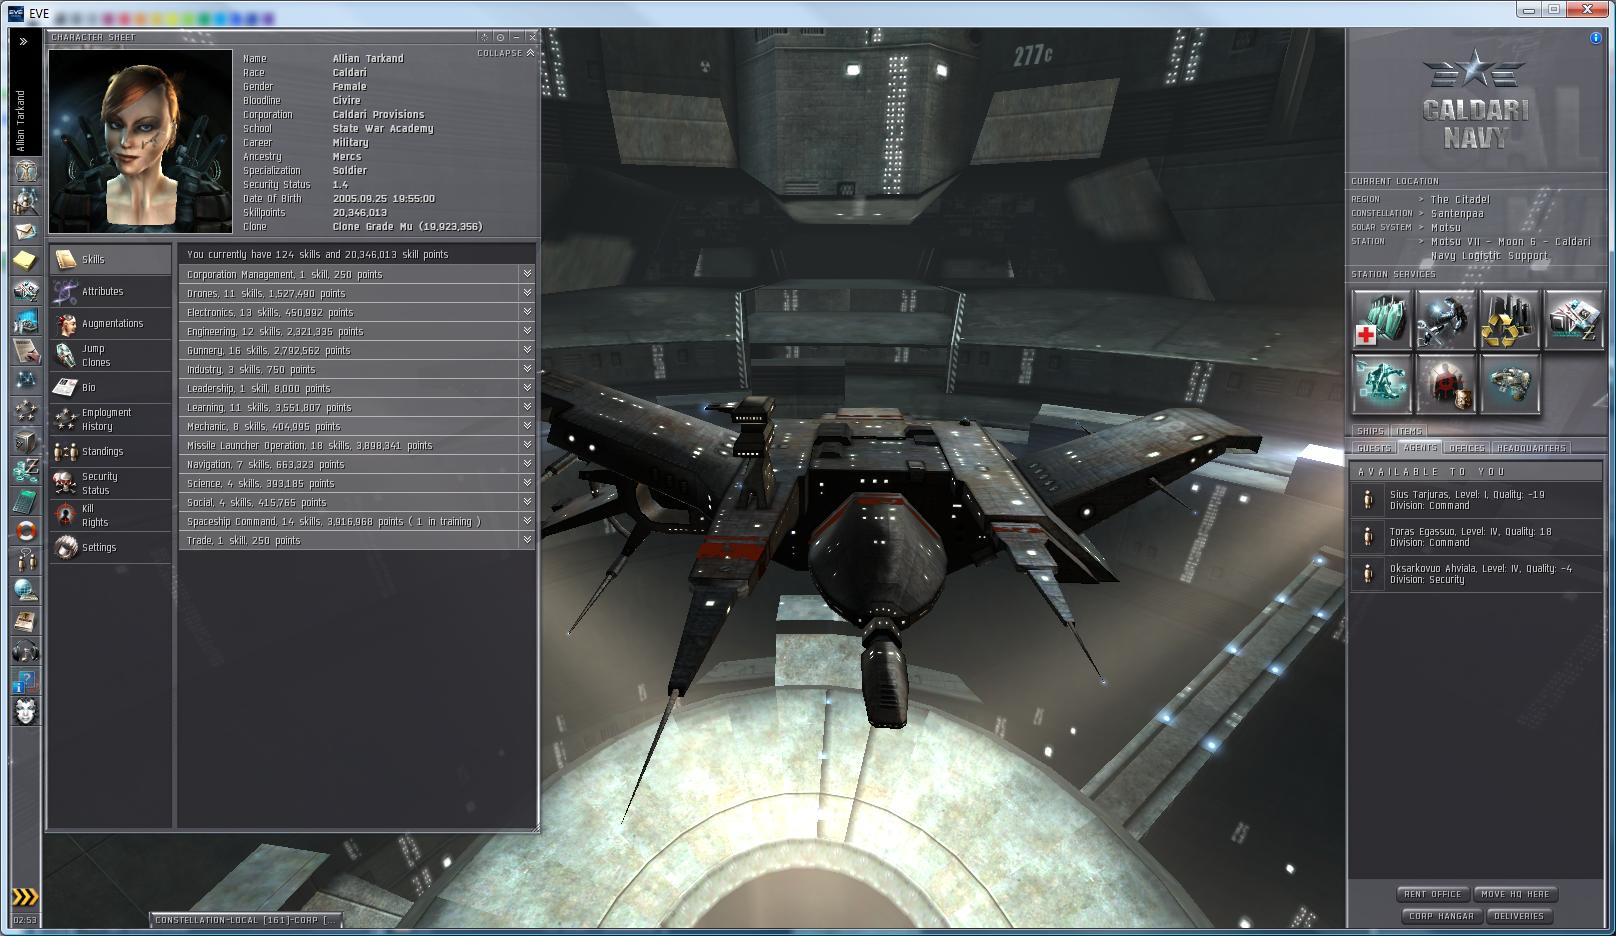1616x936 pixels.
Task: Select agent Toras Egassuo
Action: (1477, 537)
